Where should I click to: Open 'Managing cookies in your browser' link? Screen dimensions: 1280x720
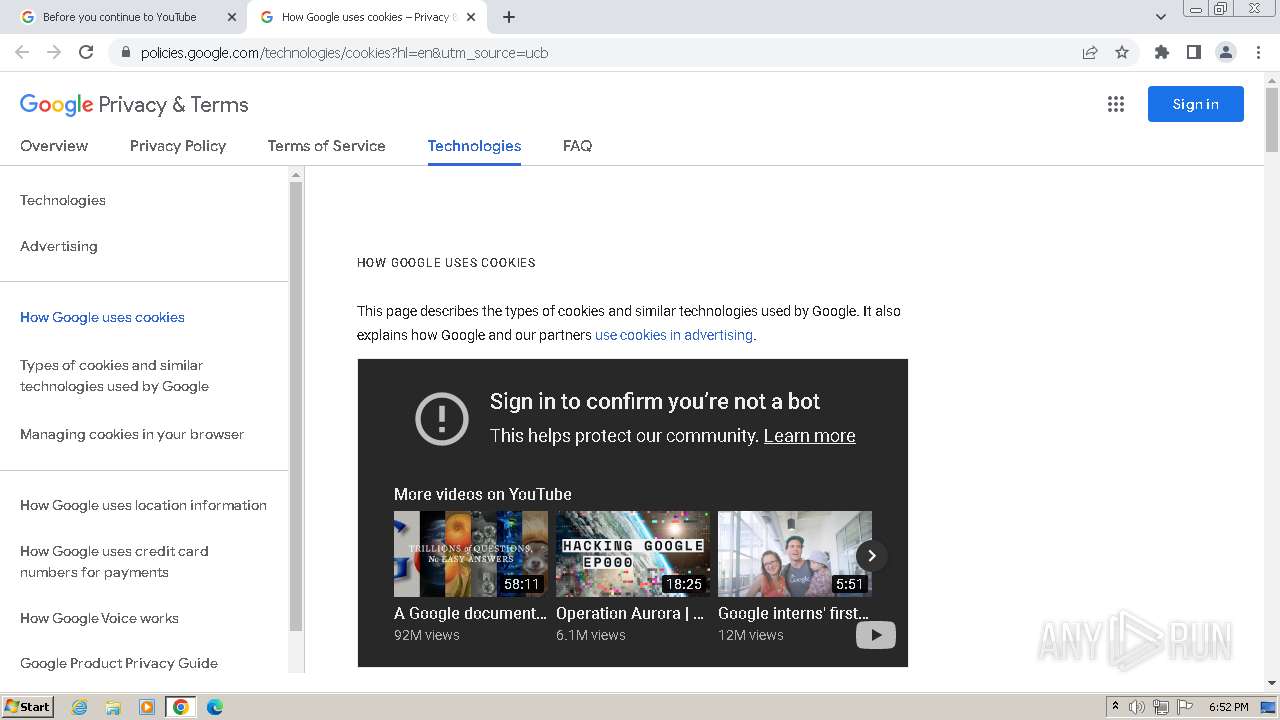point(132,434)
